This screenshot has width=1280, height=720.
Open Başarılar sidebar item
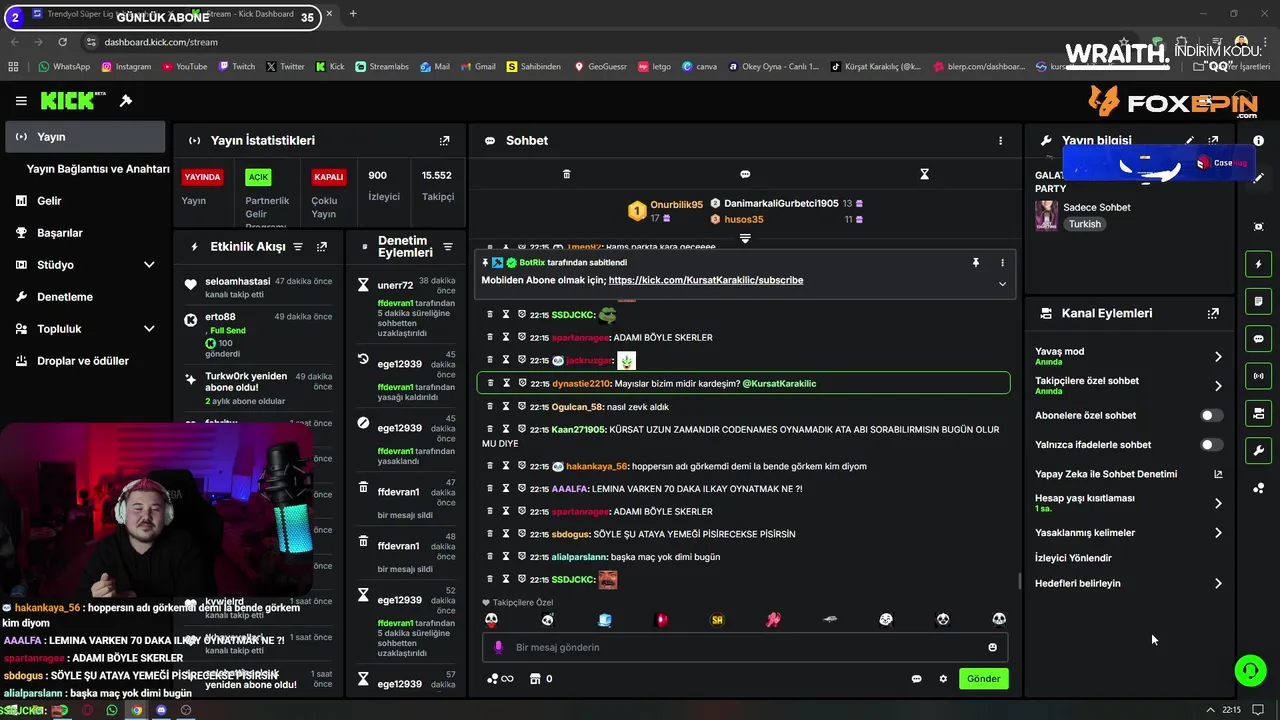point(85,233)
